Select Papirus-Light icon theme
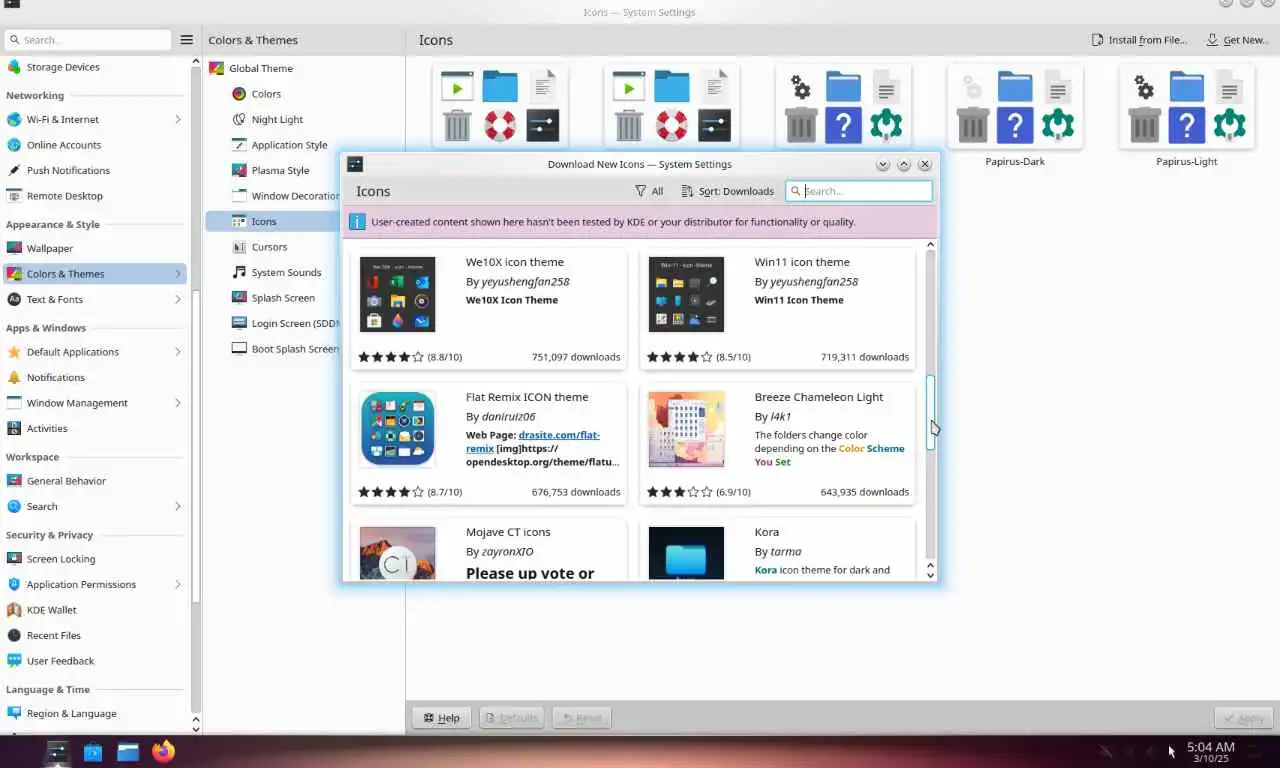The height and width of the screenshot is (768, 1280). point(1187,115)
